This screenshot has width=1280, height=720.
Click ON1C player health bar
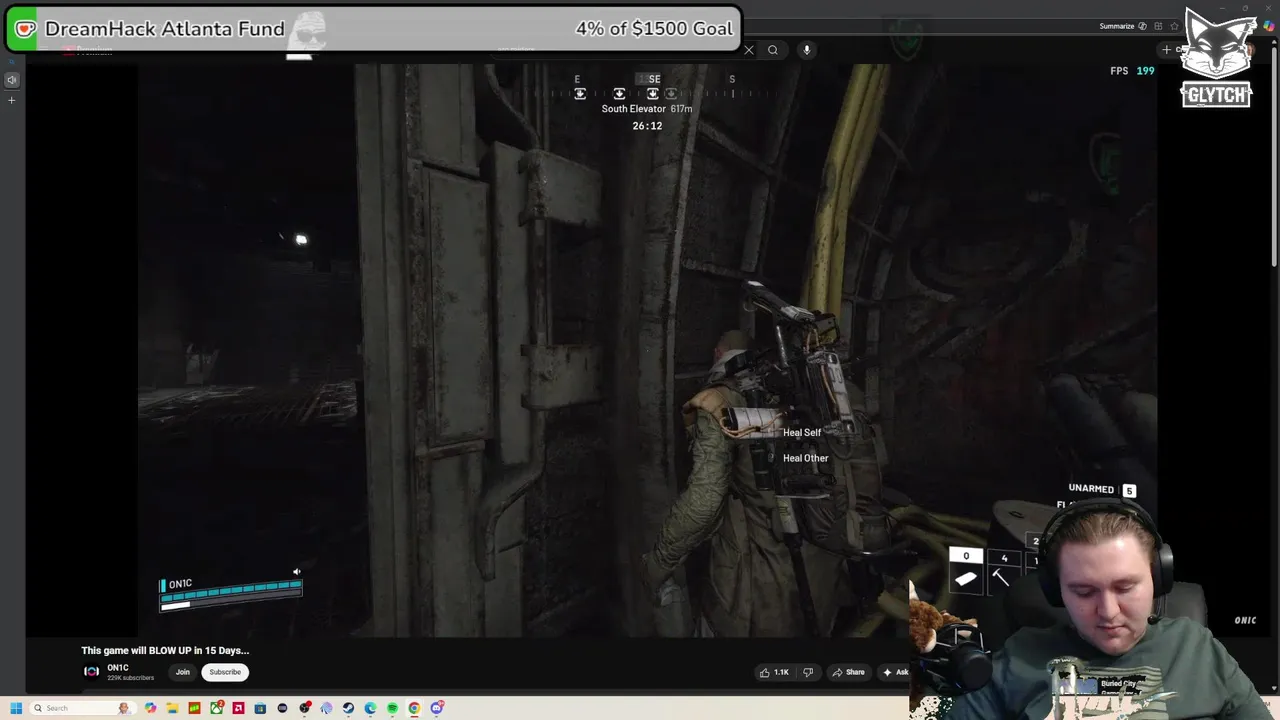(231, 594)
